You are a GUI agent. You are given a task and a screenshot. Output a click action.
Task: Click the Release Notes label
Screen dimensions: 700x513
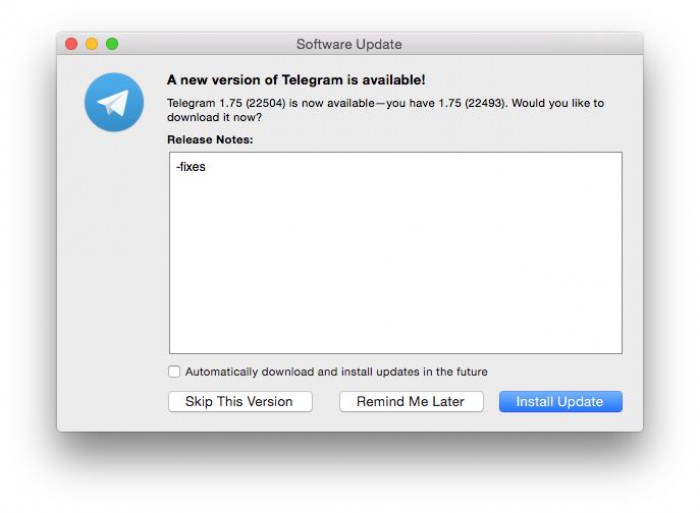[x=210, y=139]
